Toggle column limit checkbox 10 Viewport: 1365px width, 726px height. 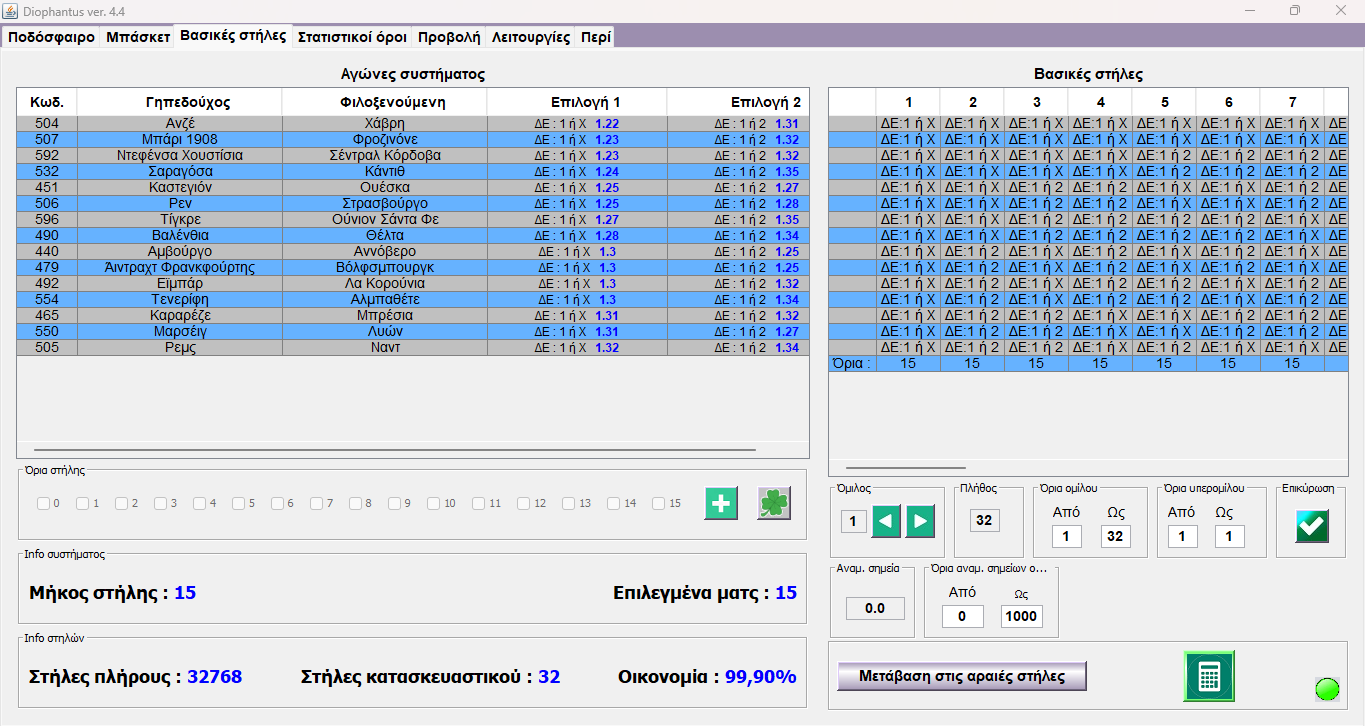(434, 503)
